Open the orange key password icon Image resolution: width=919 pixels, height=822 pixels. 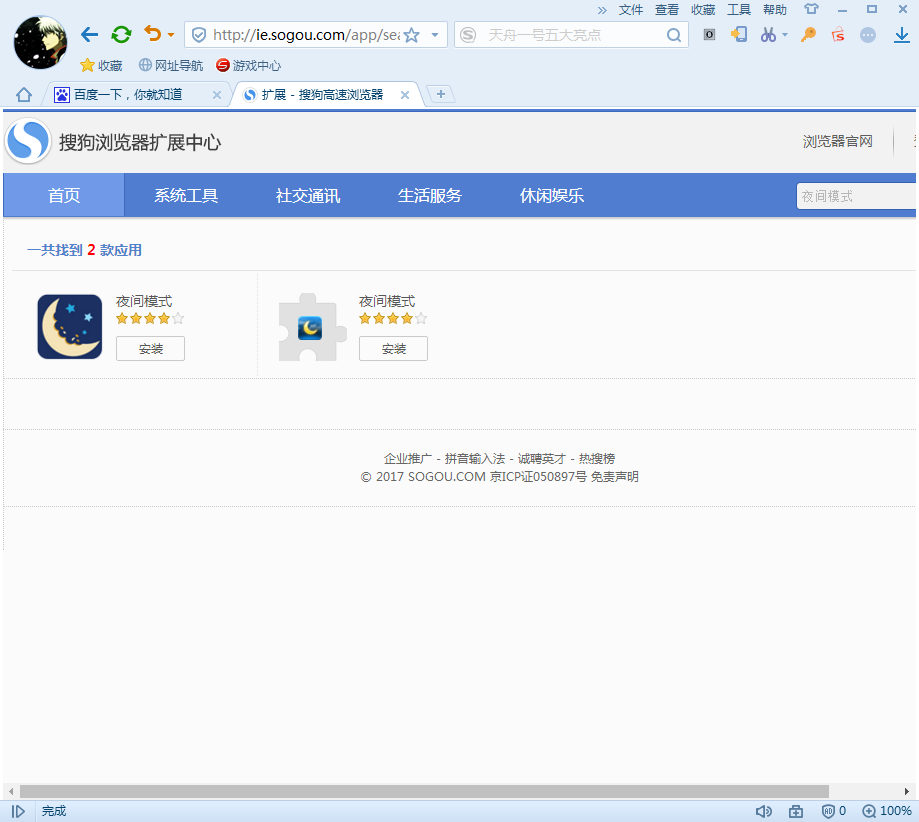809,35
